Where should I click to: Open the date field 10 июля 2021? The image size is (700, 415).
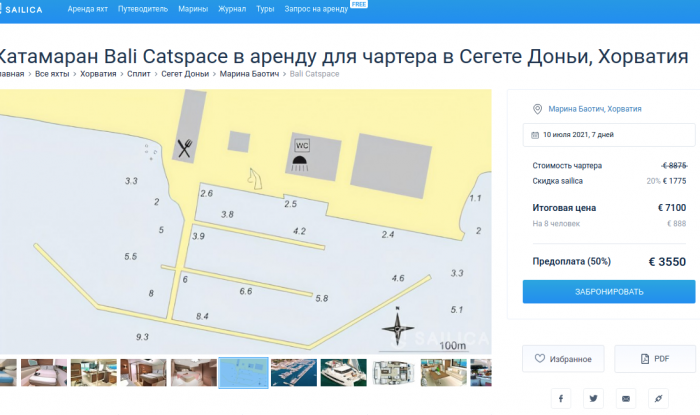[x=609, y=135]
